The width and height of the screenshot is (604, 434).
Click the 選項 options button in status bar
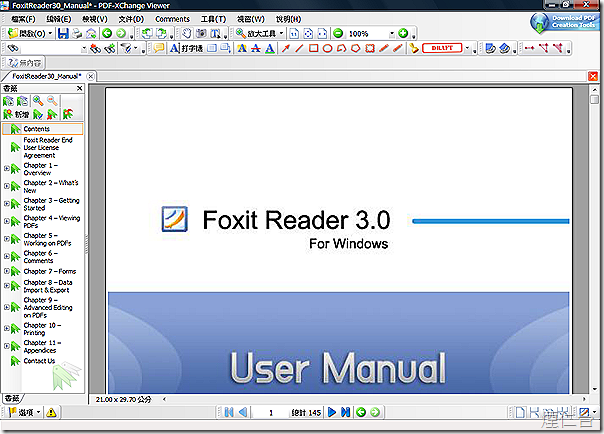click(x=25, y=412)
